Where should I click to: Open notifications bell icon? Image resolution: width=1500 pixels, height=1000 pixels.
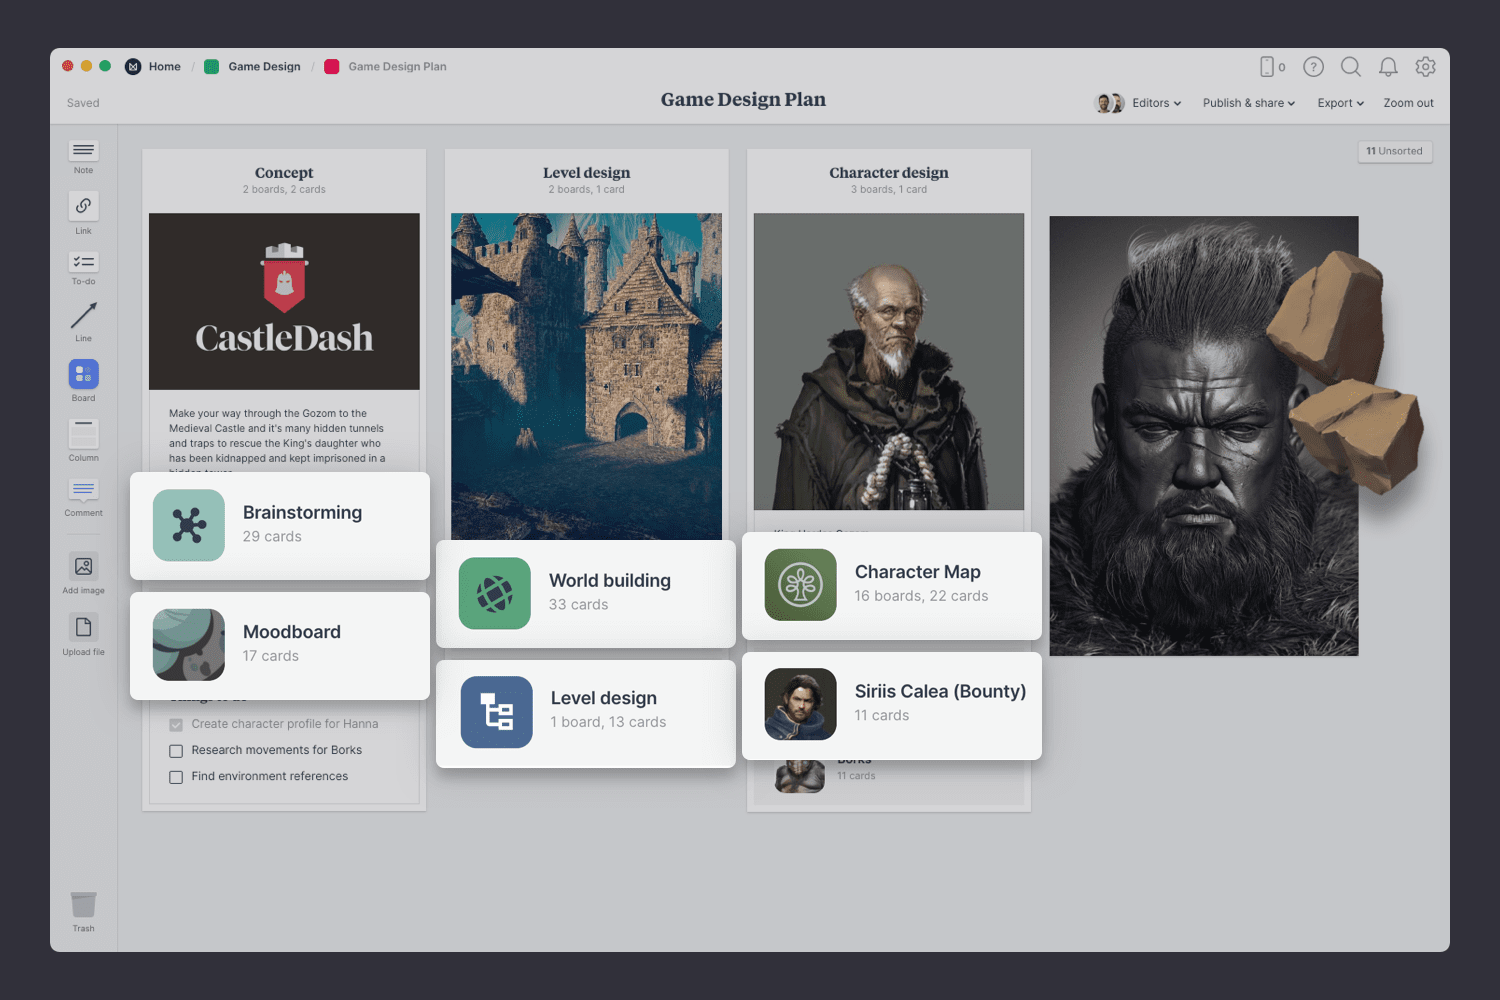tap(1388, 67)
